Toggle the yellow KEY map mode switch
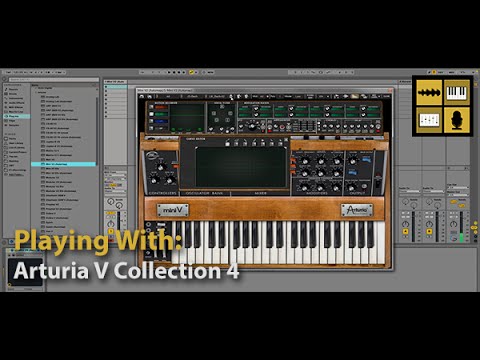 click(433, 72)
